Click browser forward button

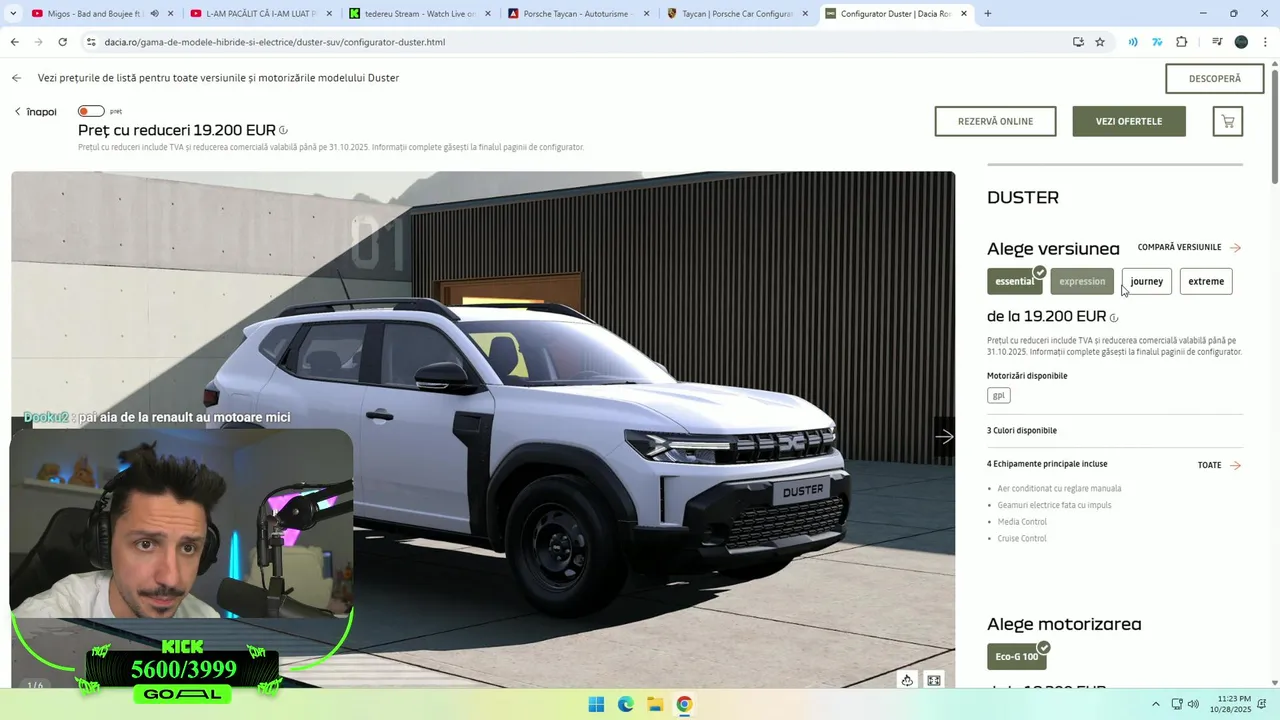38,42
